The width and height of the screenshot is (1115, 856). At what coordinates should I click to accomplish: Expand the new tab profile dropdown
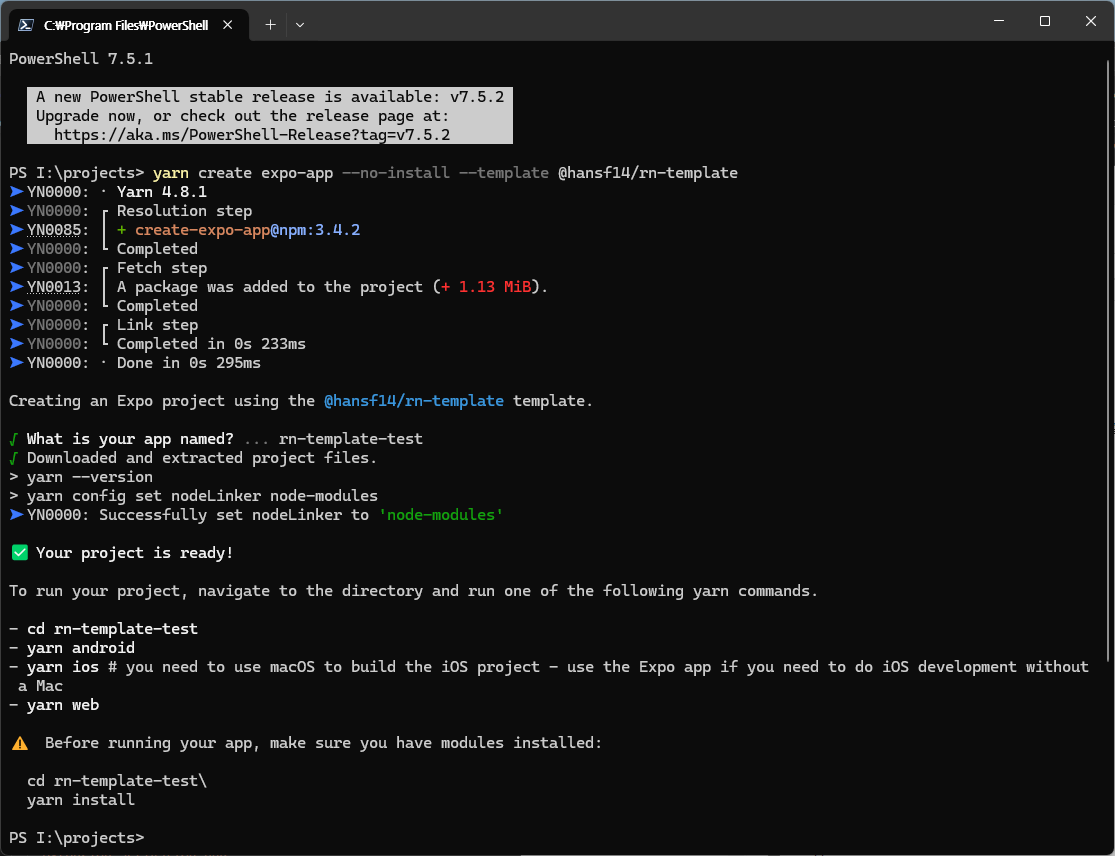tap(300, 25)
